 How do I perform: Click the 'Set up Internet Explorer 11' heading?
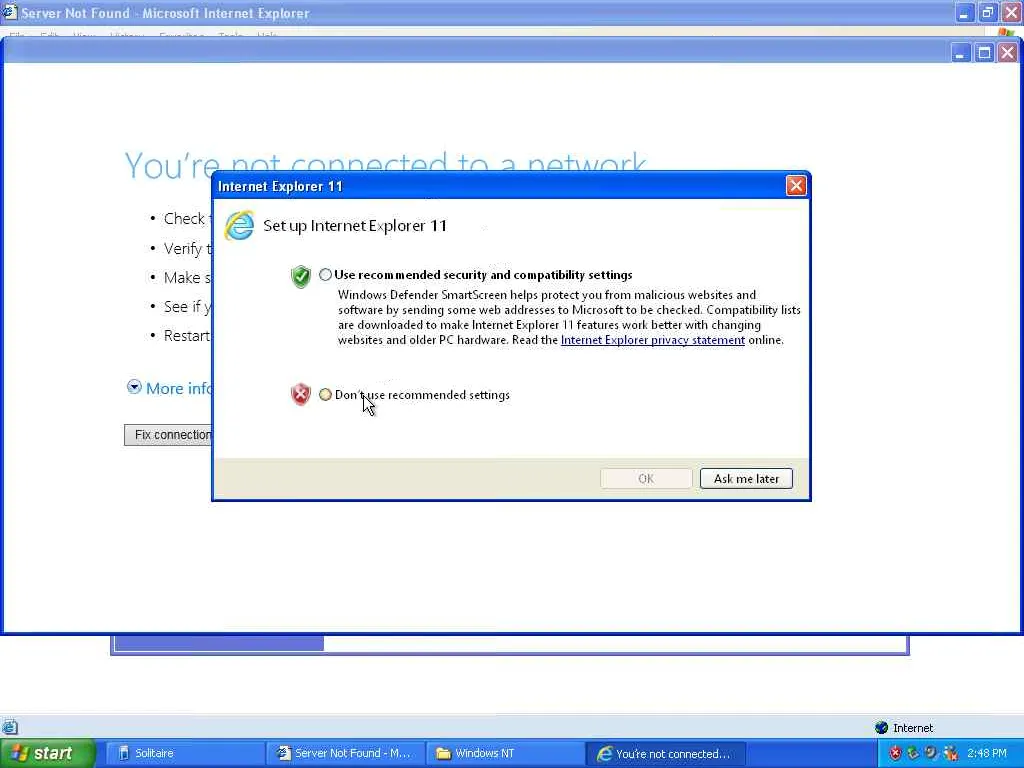point(355,226)
